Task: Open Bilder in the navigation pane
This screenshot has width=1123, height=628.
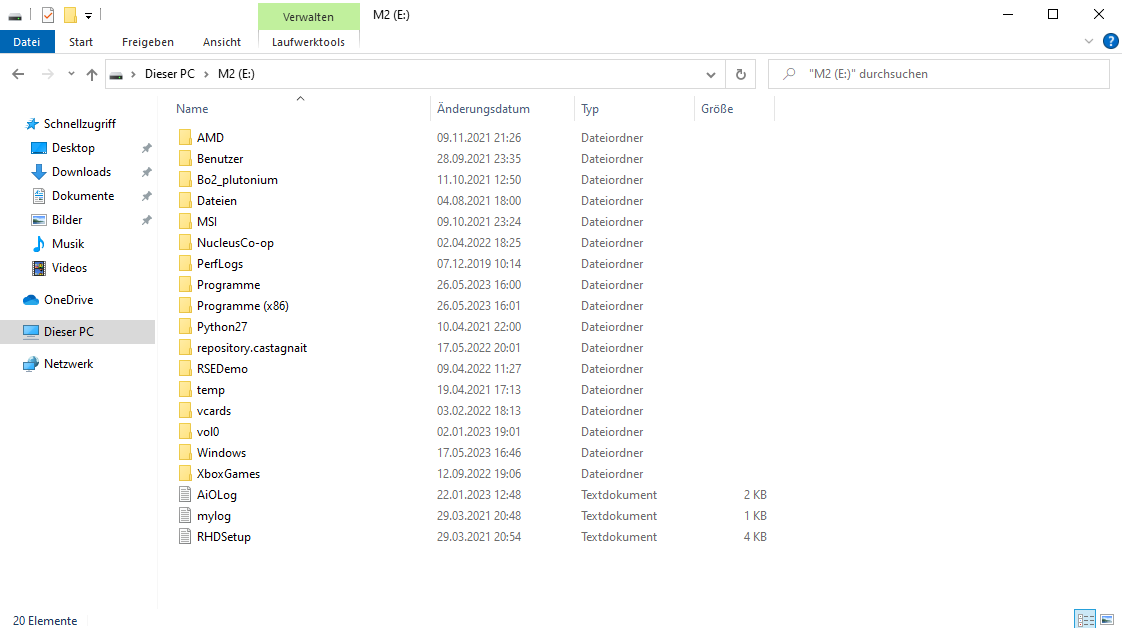Action: [67, 220]
